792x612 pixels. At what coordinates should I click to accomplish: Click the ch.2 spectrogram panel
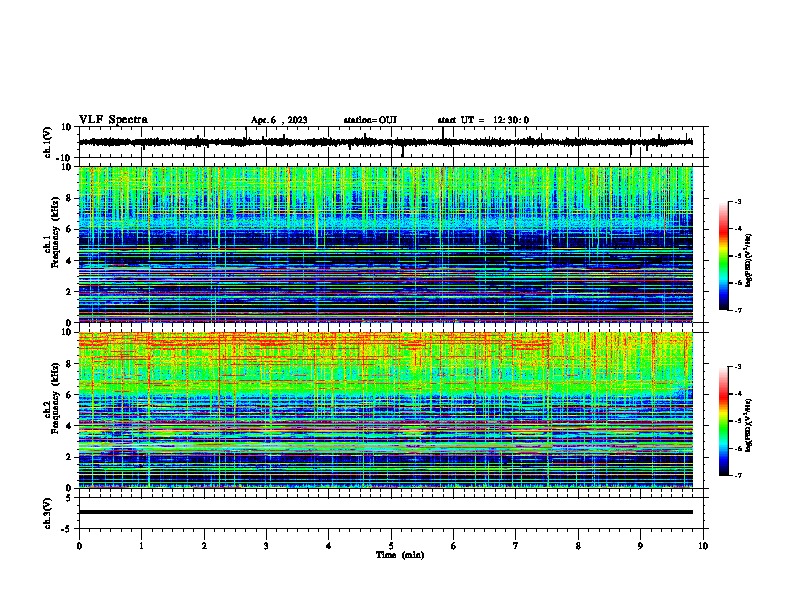pyautogui.click(x=385, y=410)
